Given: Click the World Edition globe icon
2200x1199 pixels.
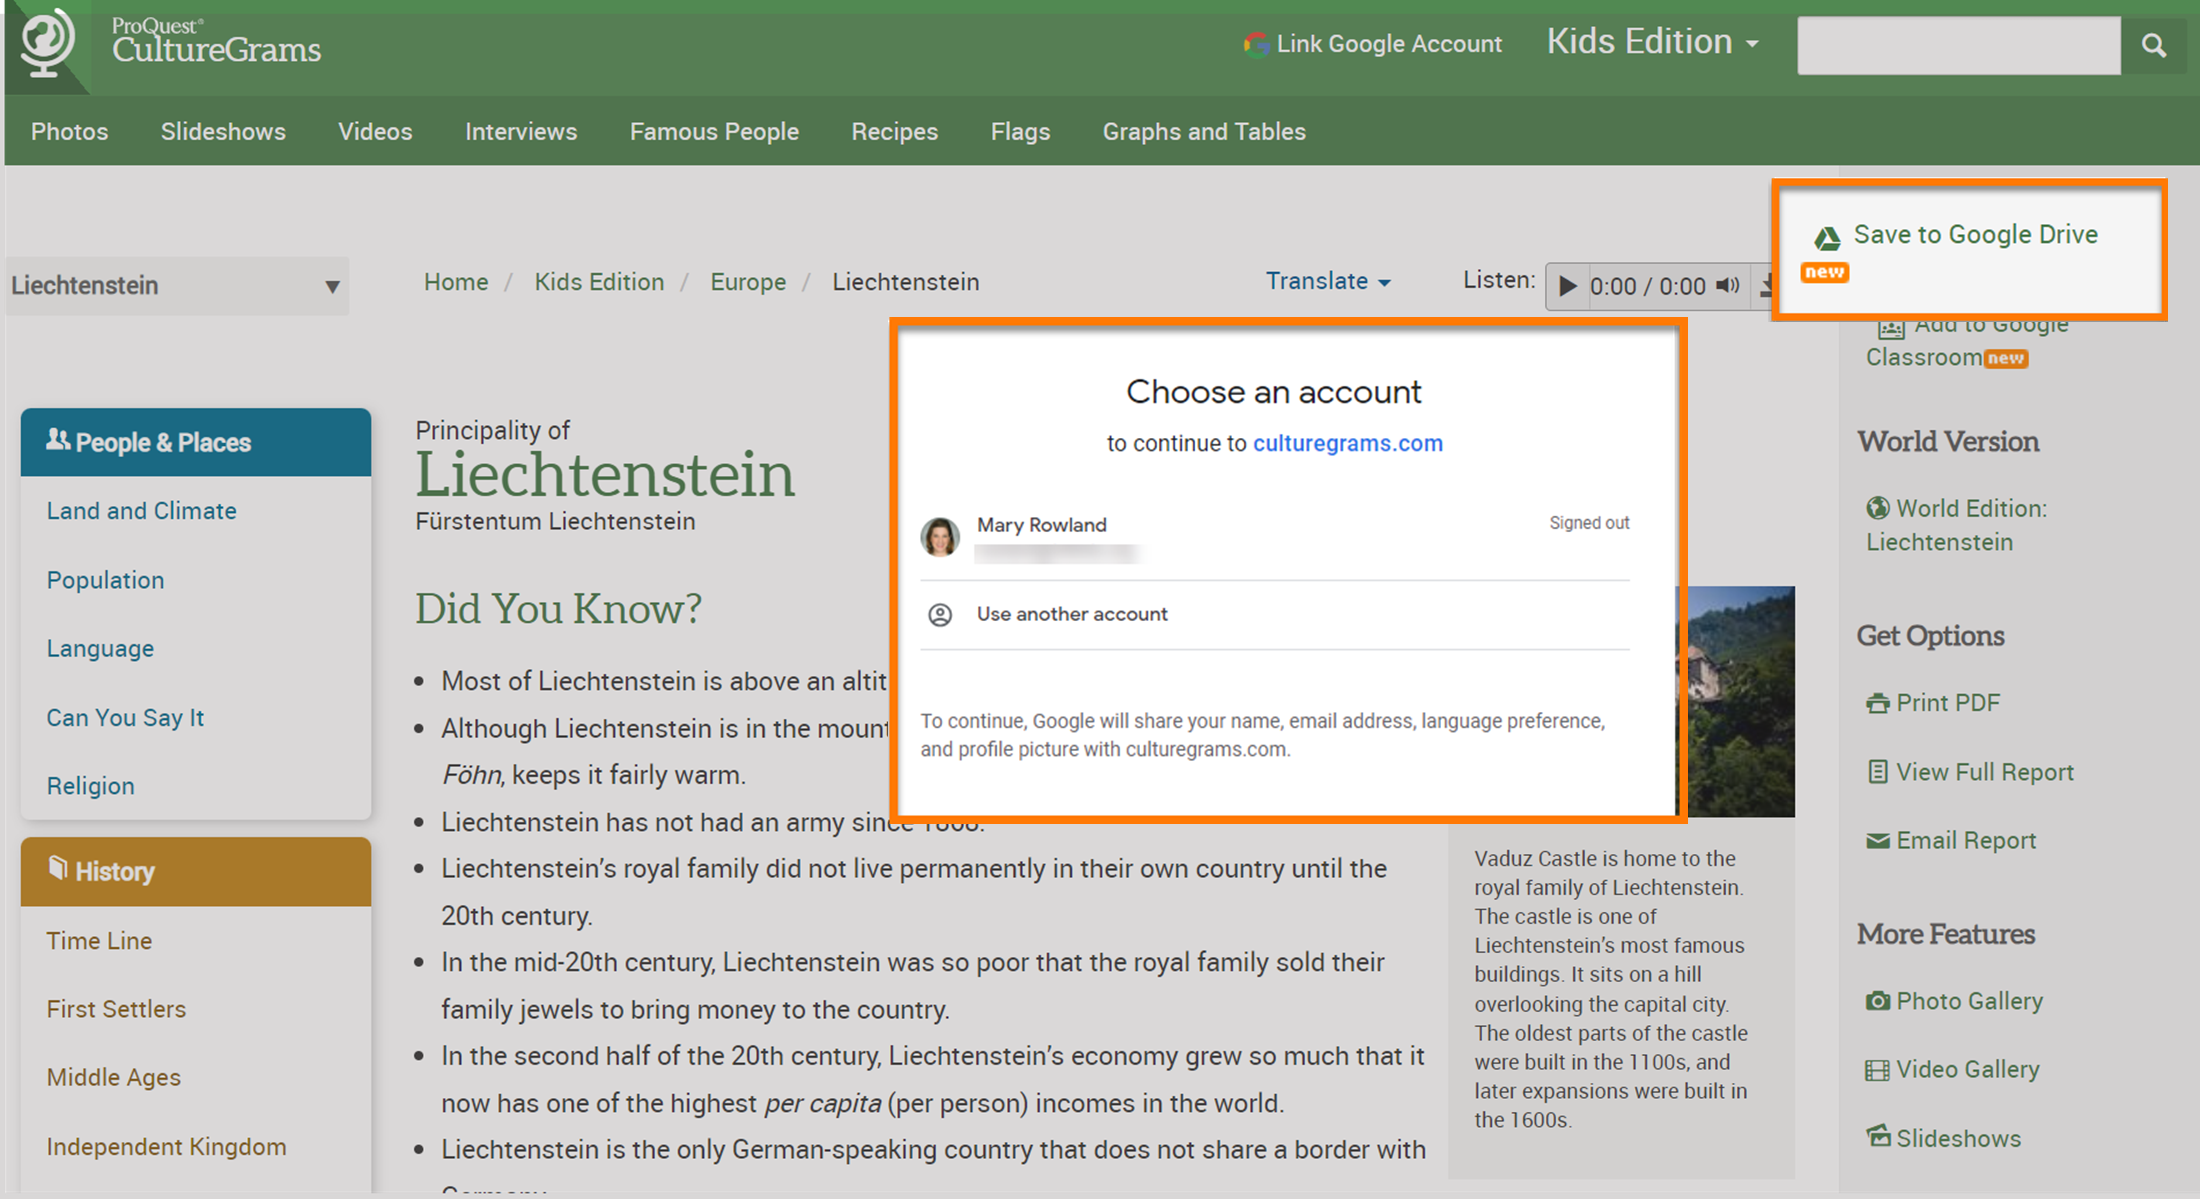Looking at the screenshot, I should coord(1877,508).
